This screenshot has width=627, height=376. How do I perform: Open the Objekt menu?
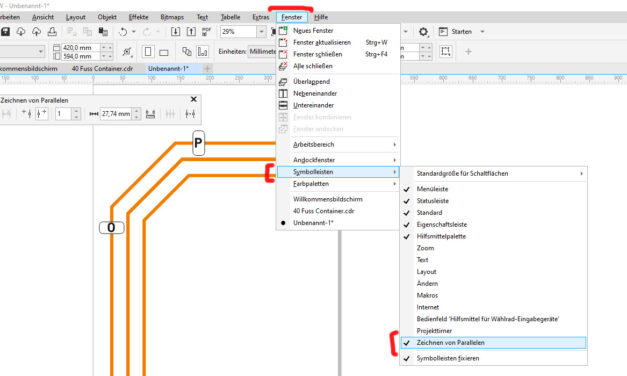tap(107, 17)
